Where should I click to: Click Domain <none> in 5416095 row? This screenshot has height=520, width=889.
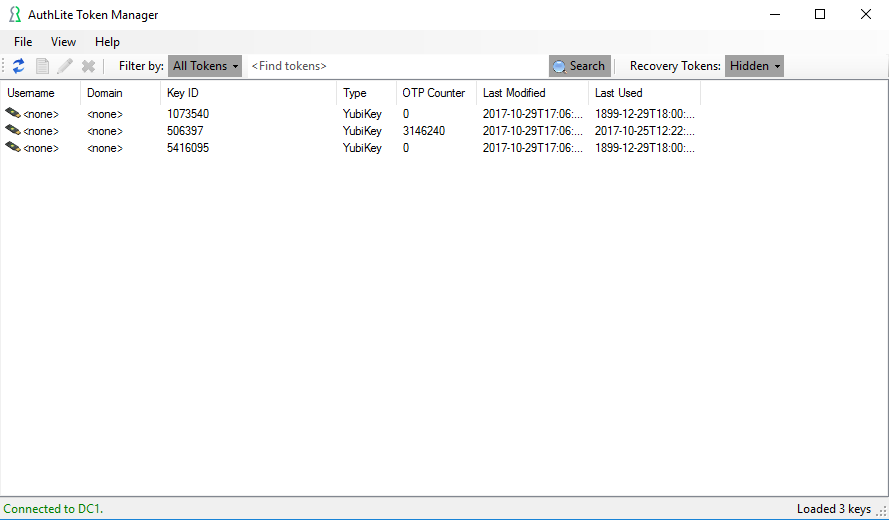click(105, 148)
